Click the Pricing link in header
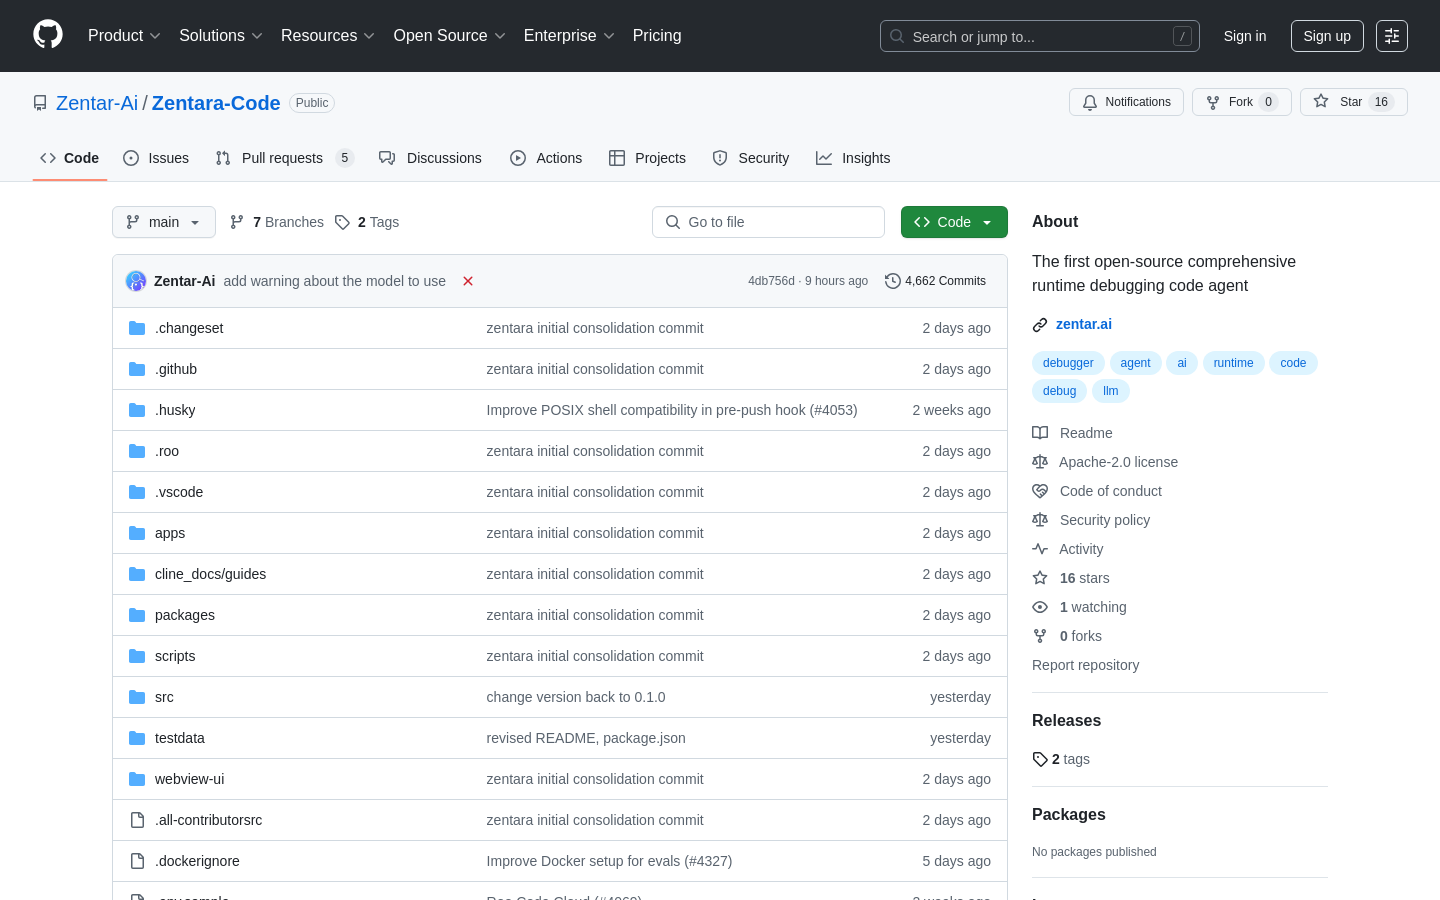The width and height of the screenshot is (1440, 900). [x=657, y=36]
